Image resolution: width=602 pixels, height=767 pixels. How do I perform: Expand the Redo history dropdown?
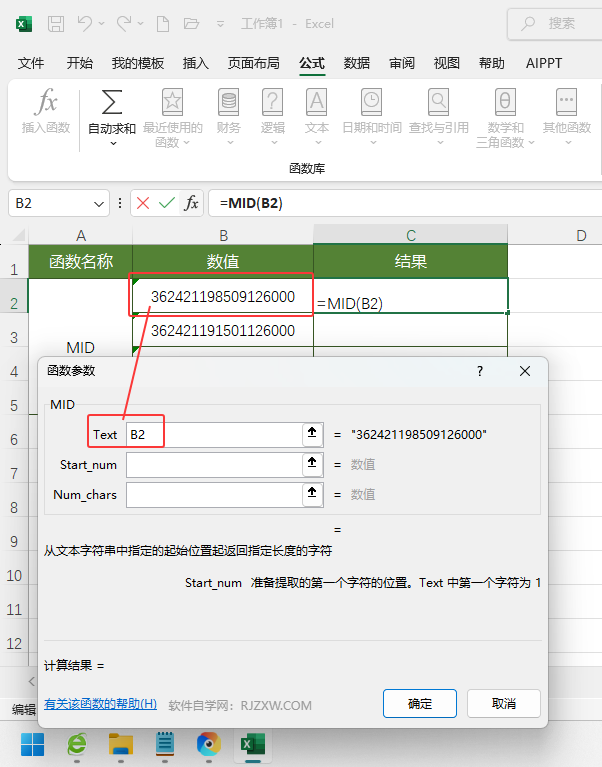[140, 23]
